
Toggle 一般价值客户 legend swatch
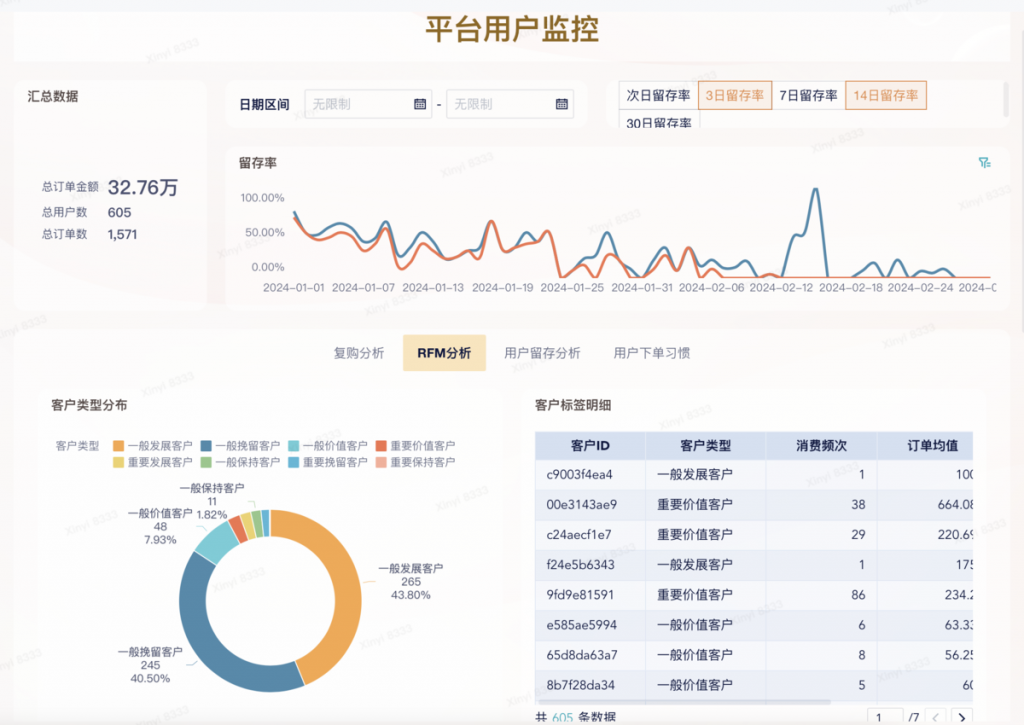pos(293,446)
